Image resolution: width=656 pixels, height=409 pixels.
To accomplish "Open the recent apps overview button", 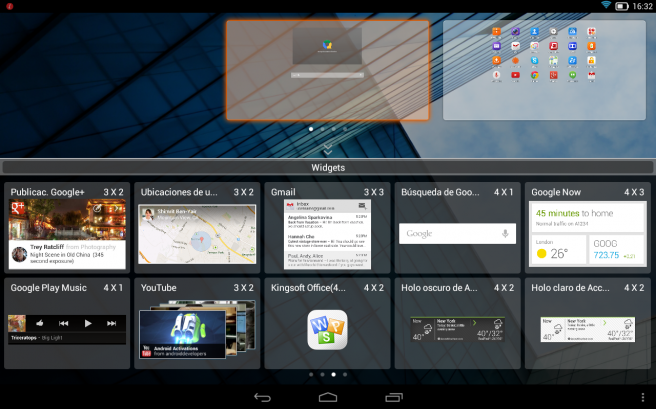I will pos(394,397).
